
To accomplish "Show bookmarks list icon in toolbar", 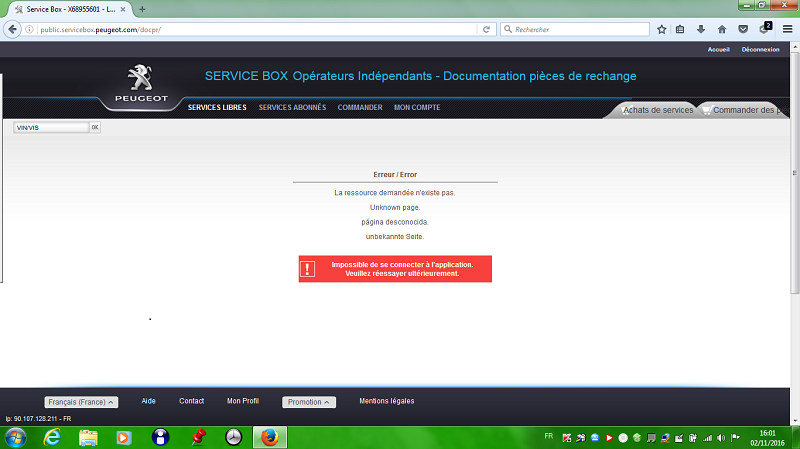I will 680,30.
